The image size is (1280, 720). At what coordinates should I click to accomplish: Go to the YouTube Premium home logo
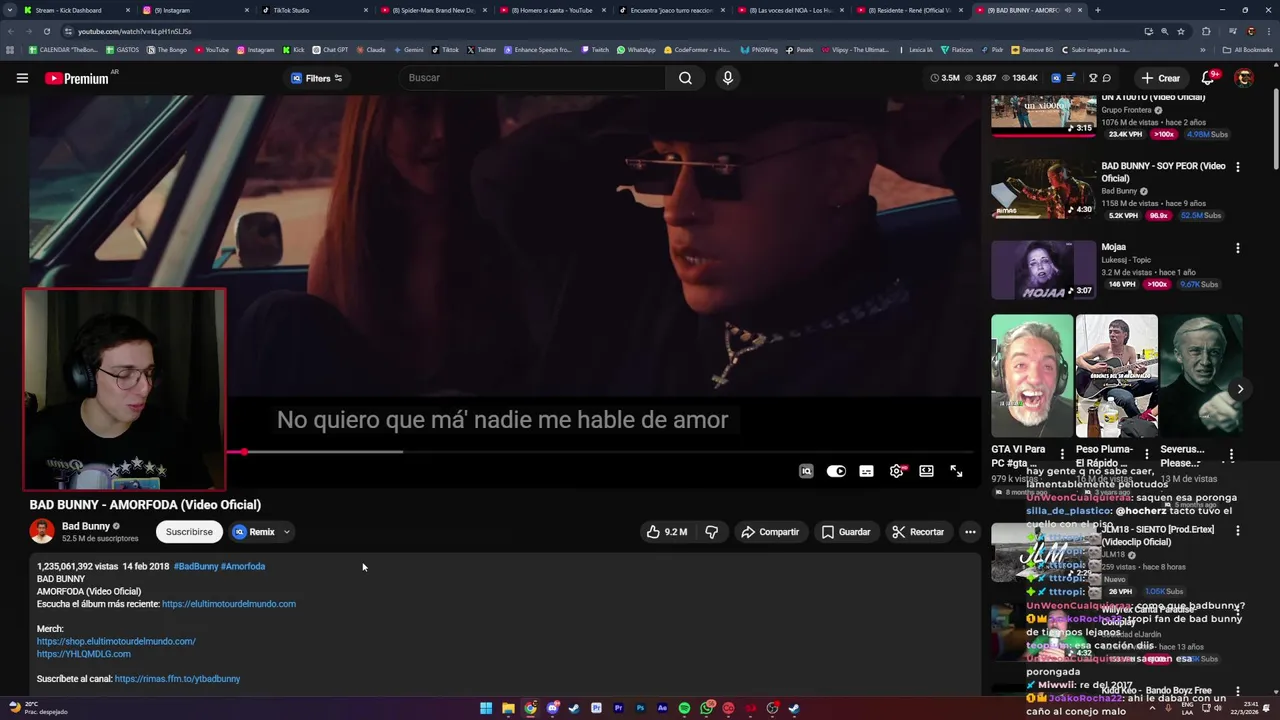pos(77,78)
